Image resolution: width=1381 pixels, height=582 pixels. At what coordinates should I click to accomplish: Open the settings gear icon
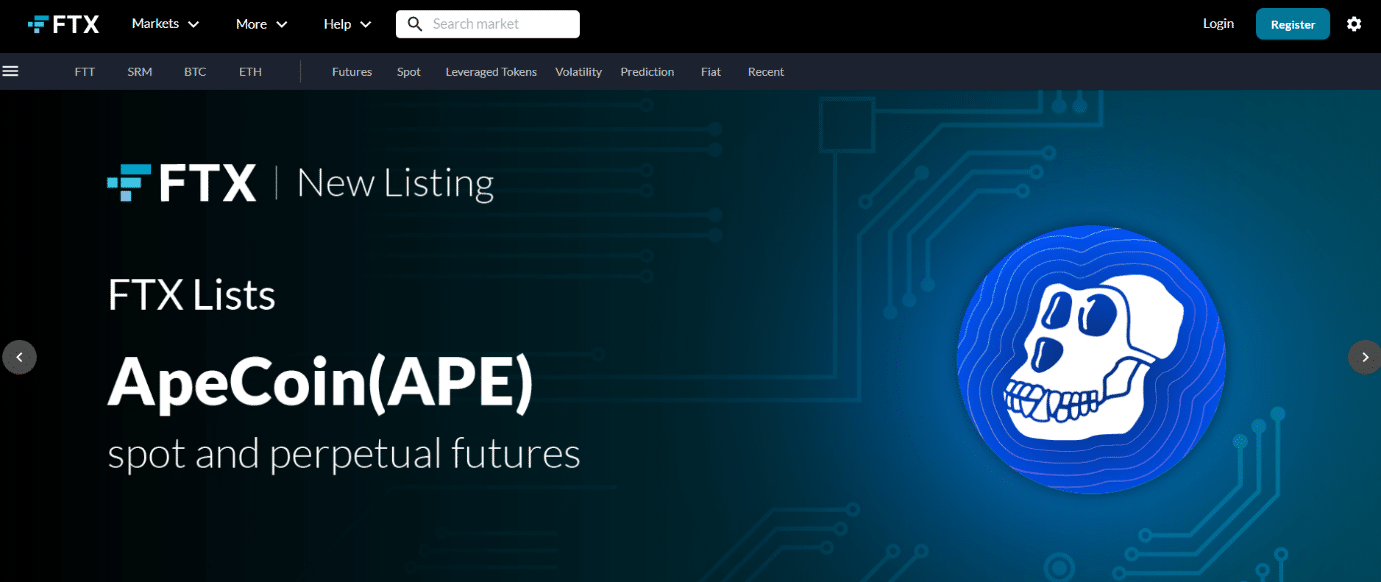point(1354,24)
